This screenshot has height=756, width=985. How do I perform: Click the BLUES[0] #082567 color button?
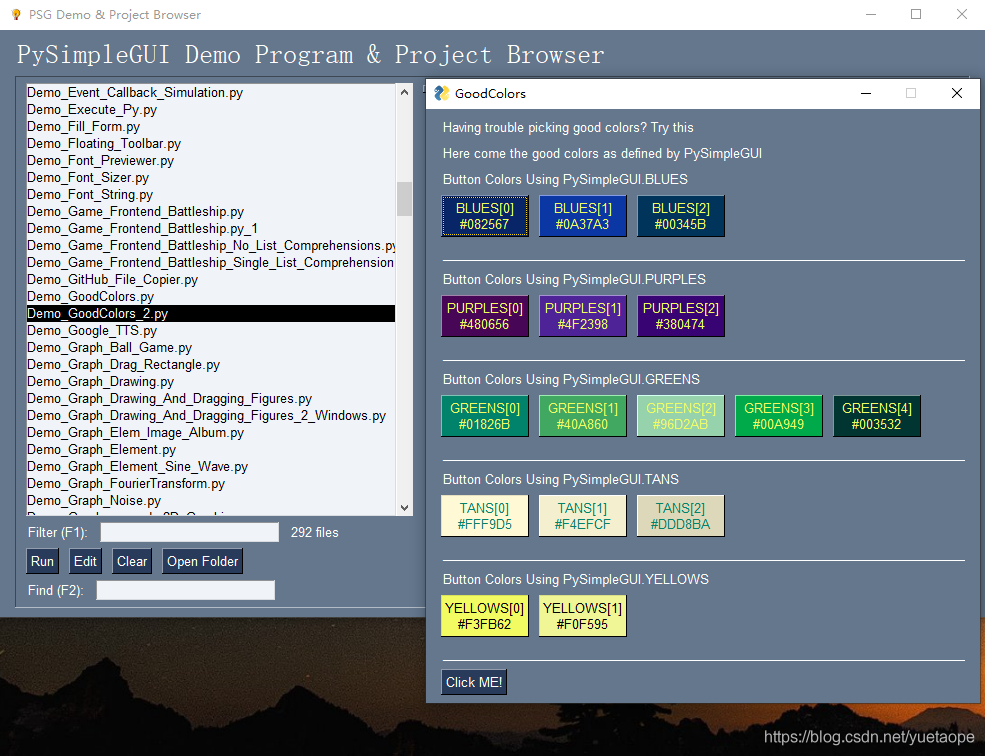[484, 216]
